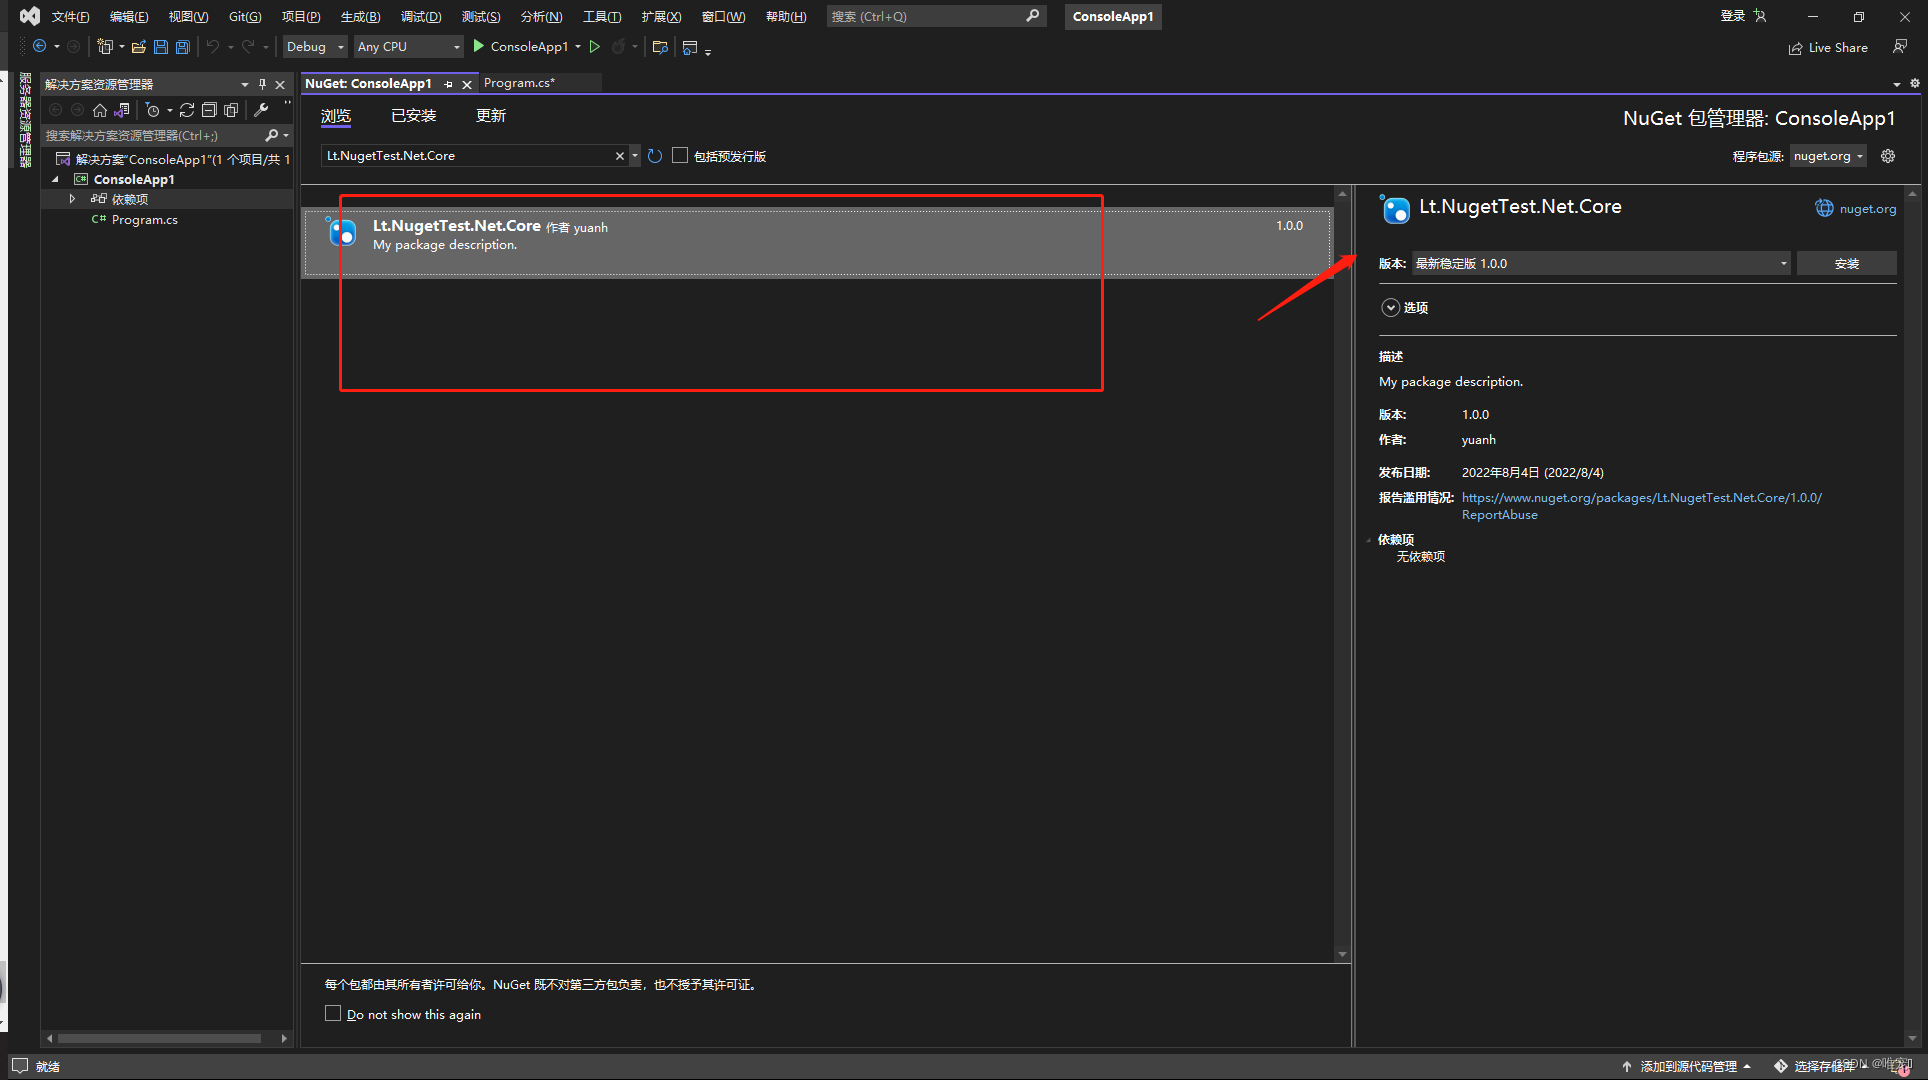
Task: Open NuGet package source settings gear
Action: [1888, 156]
